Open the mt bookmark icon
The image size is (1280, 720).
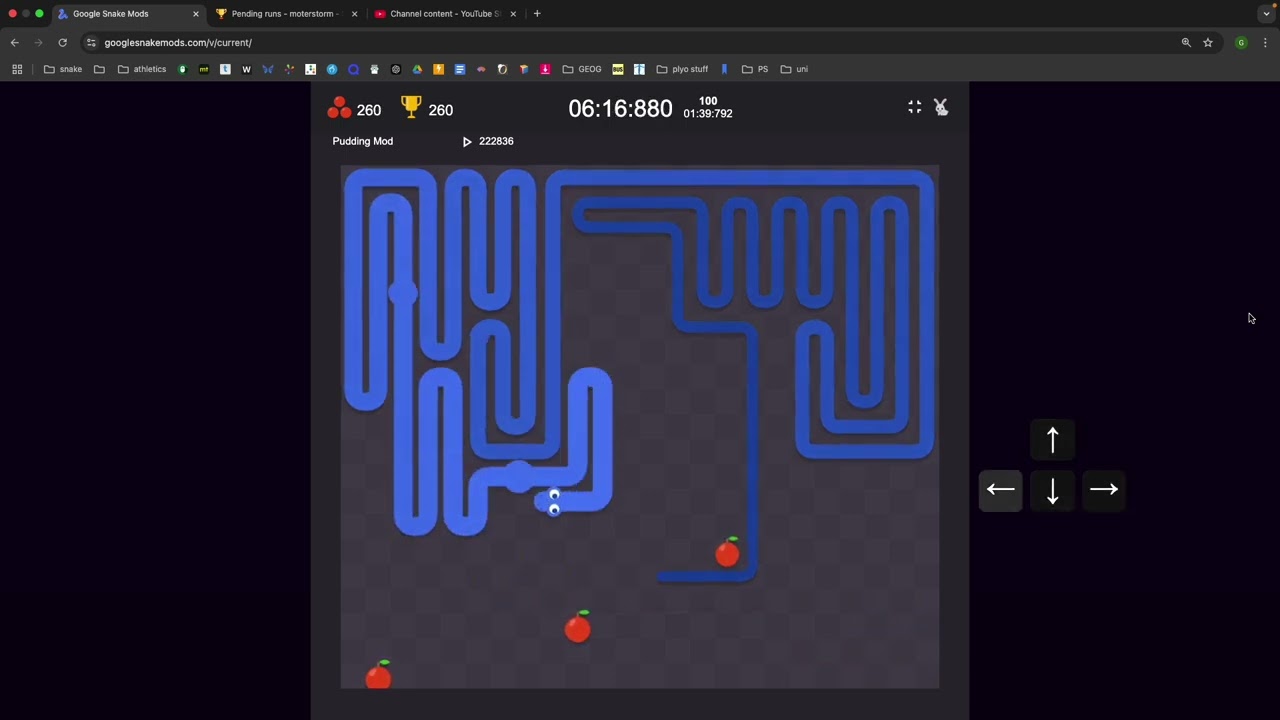(204, 69)
